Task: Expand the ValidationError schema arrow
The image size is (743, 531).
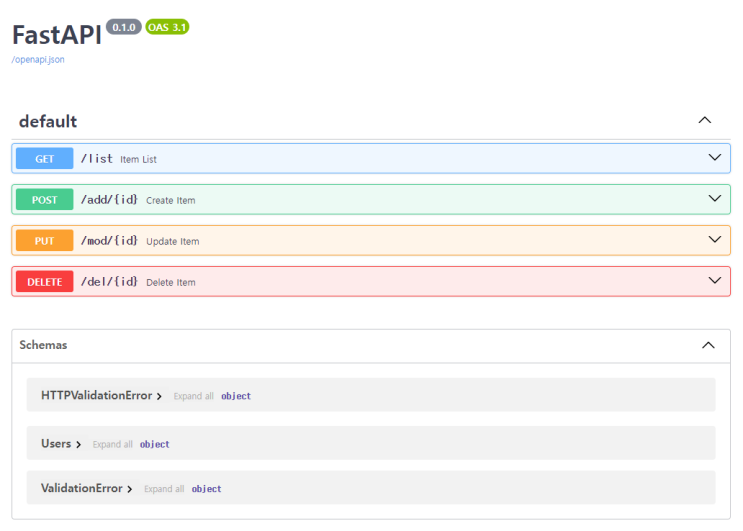Action: pos(130,489)
